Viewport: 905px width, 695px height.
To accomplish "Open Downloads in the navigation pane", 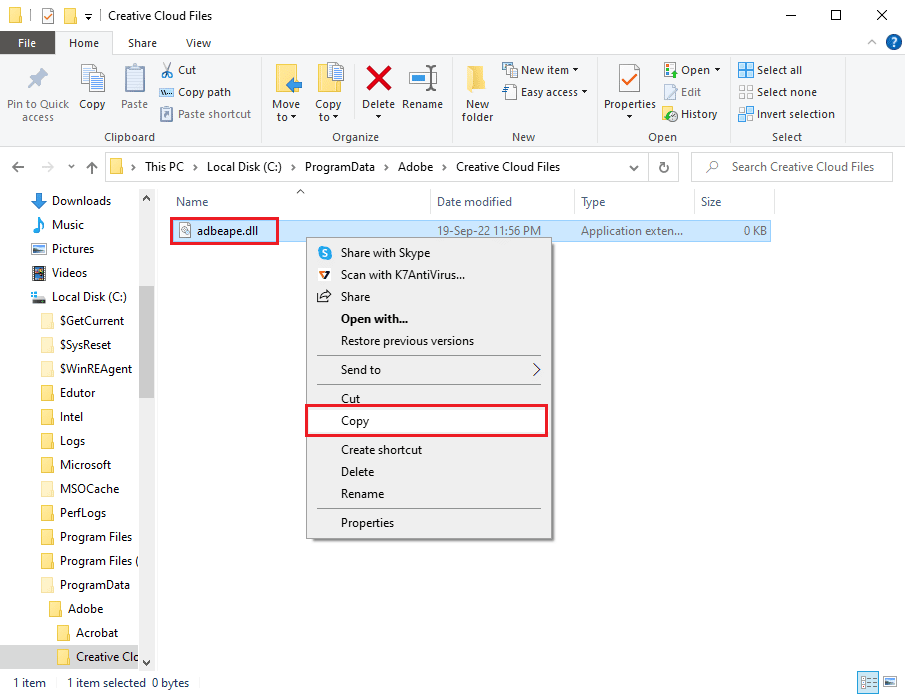I will pos(70,201).
